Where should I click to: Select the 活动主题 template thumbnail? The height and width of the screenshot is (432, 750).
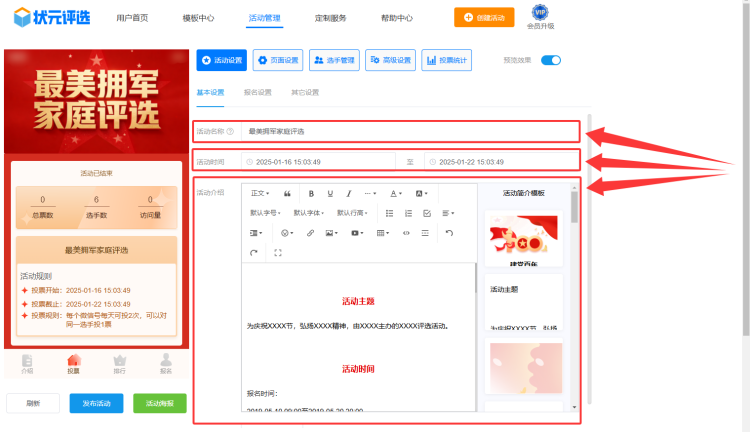click(x=524, y=302)
